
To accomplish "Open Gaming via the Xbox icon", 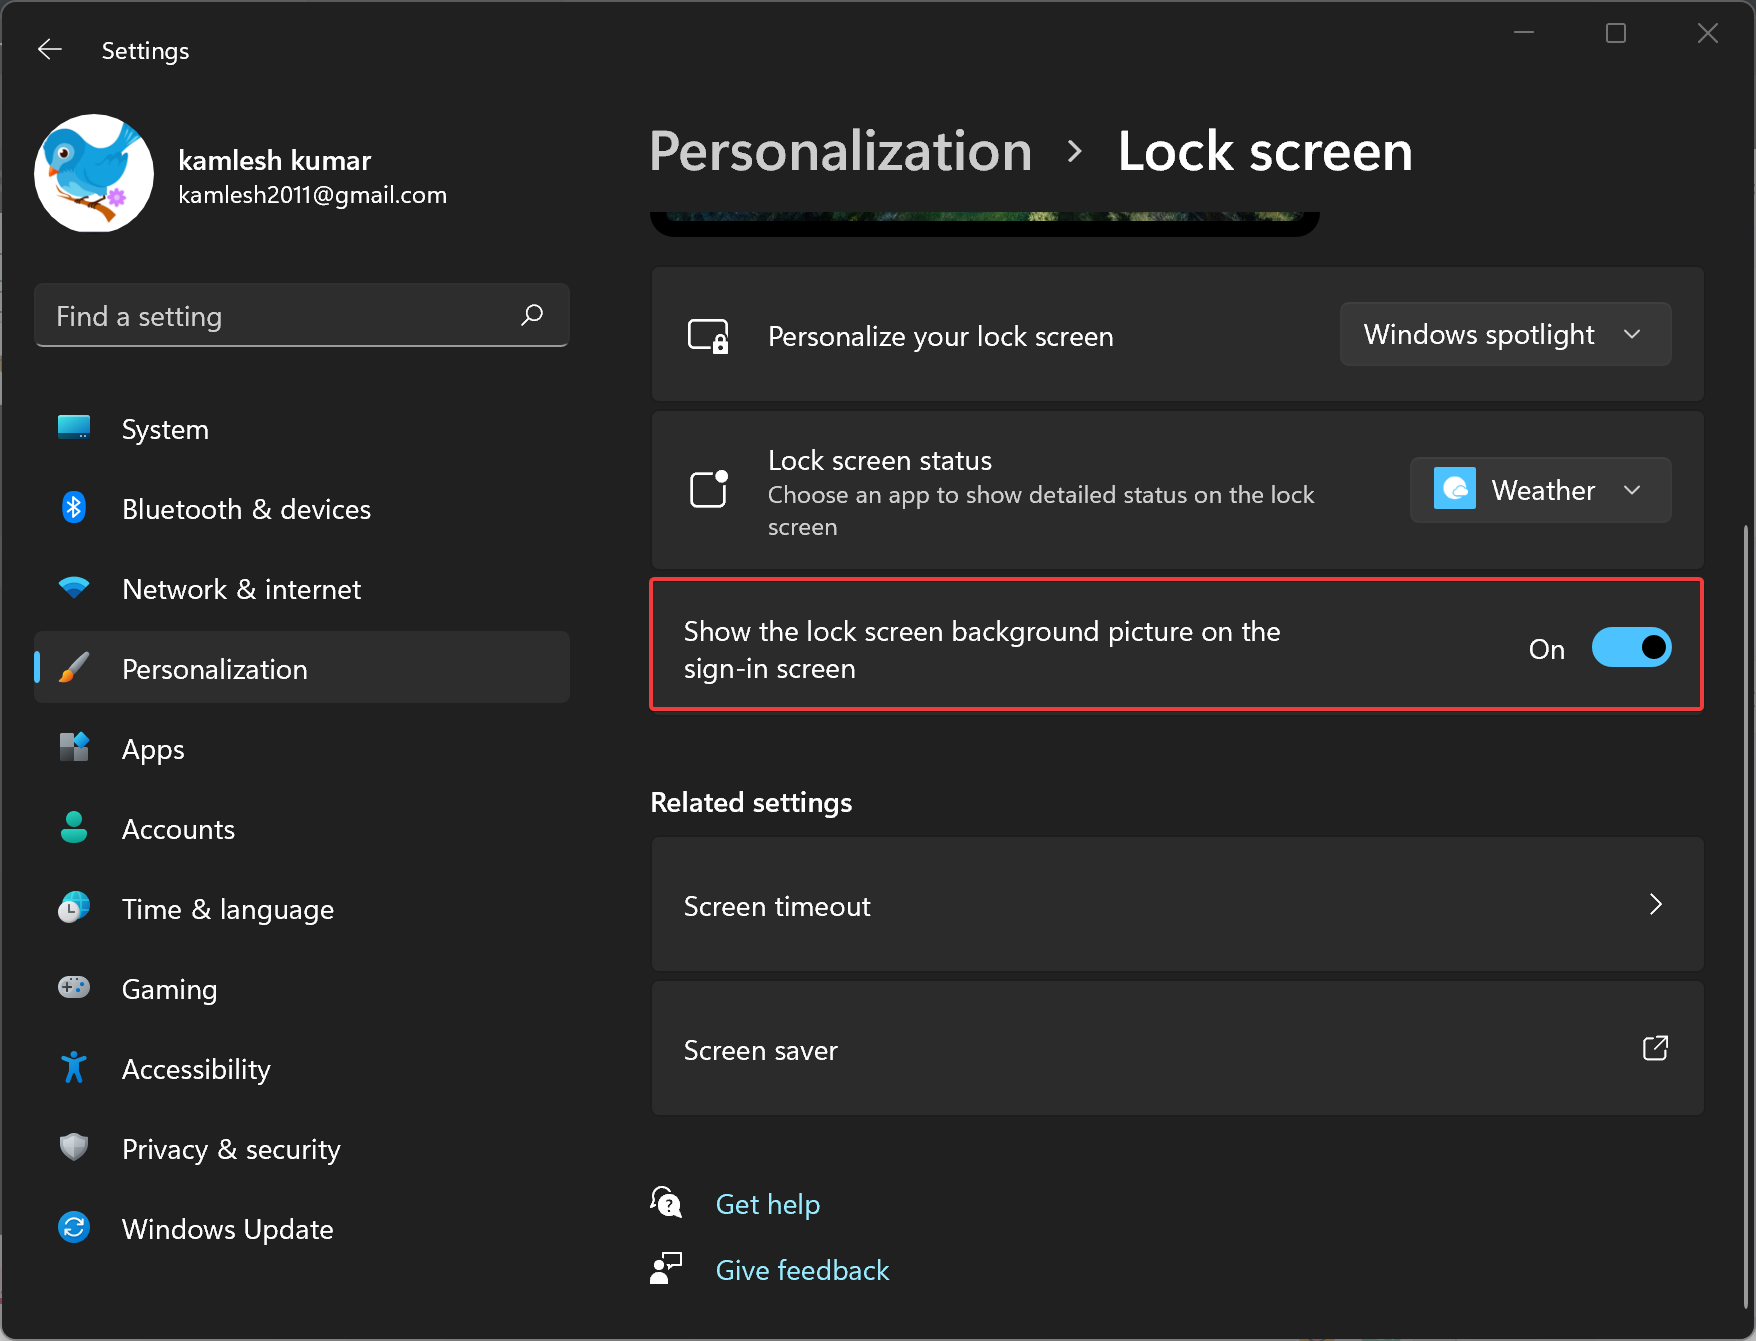I will coord(73,988).
